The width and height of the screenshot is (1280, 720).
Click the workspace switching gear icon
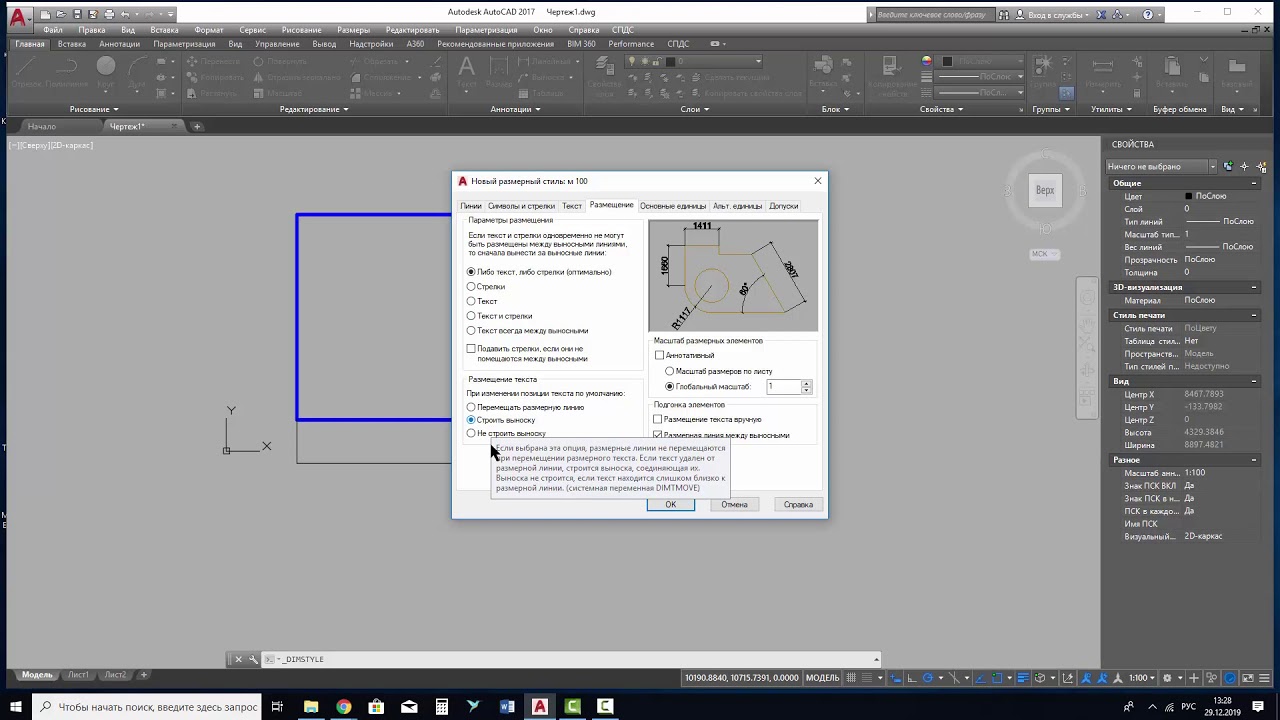1166,678
